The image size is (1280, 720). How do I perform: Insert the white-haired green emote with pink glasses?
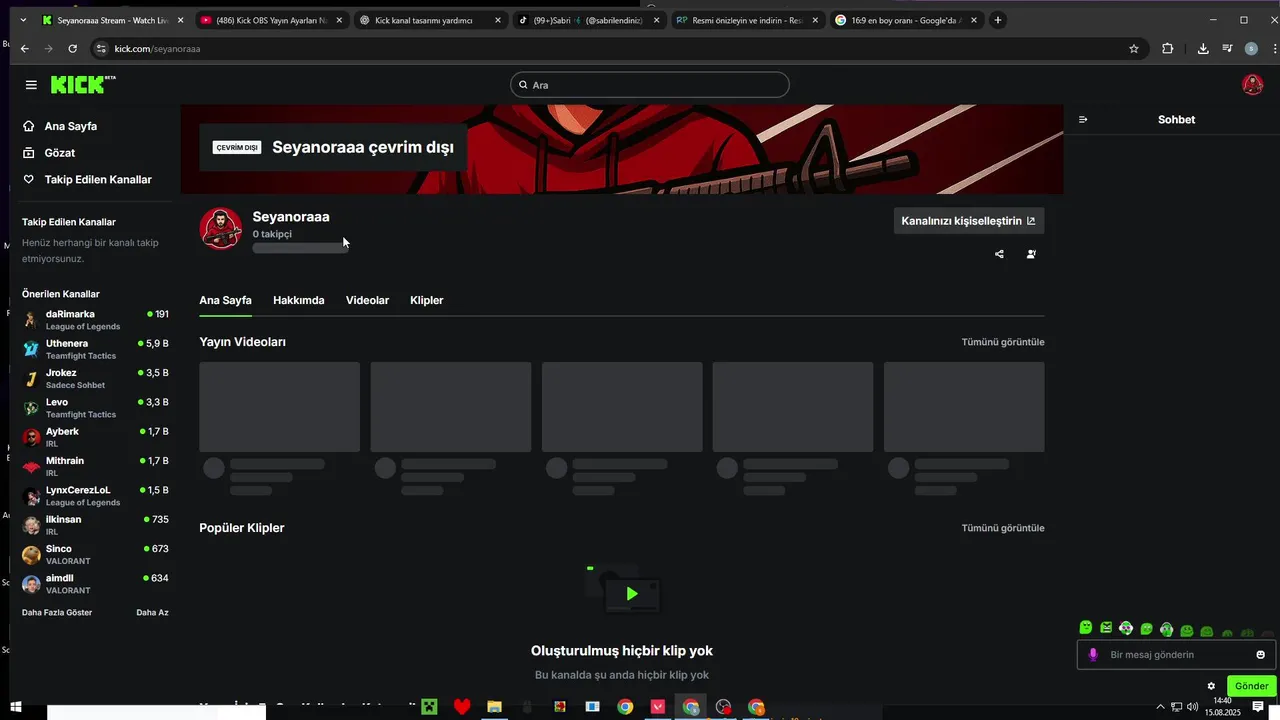[x=1126, y=628]
